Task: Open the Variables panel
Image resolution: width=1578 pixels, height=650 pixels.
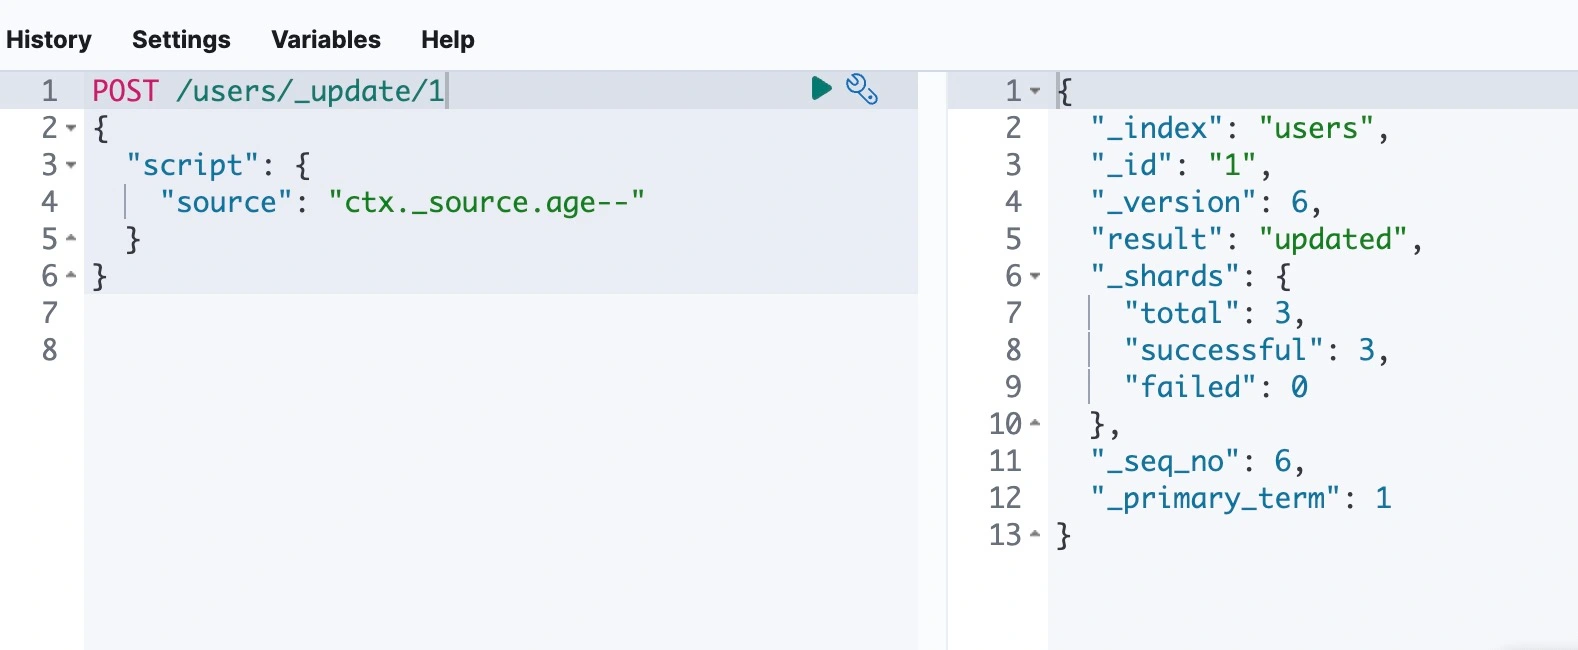Action: [x=326, y=40]
